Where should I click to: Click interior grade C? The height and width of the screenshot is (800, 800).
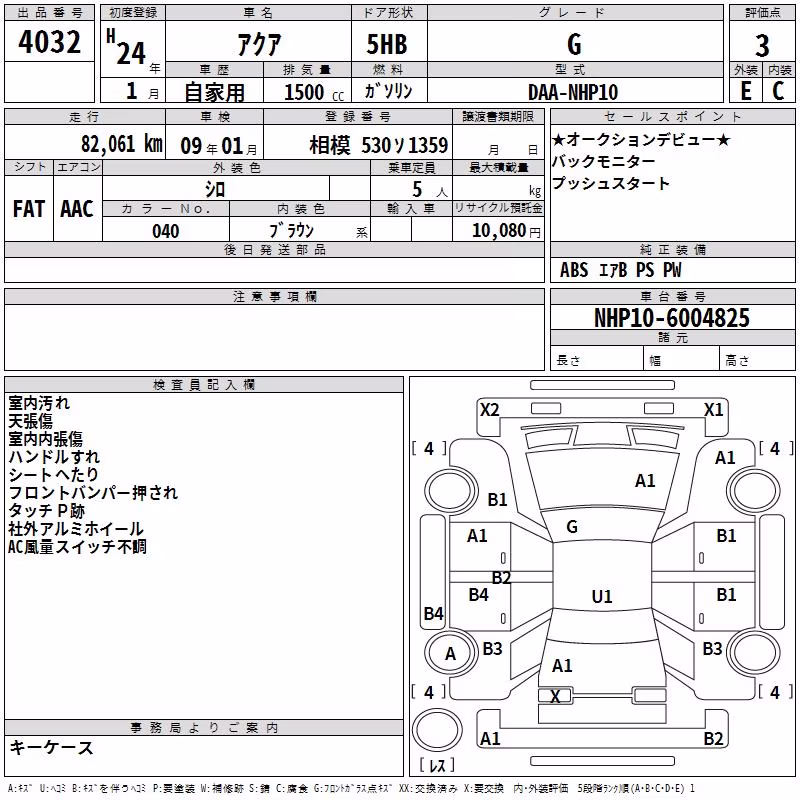point(778,91)
